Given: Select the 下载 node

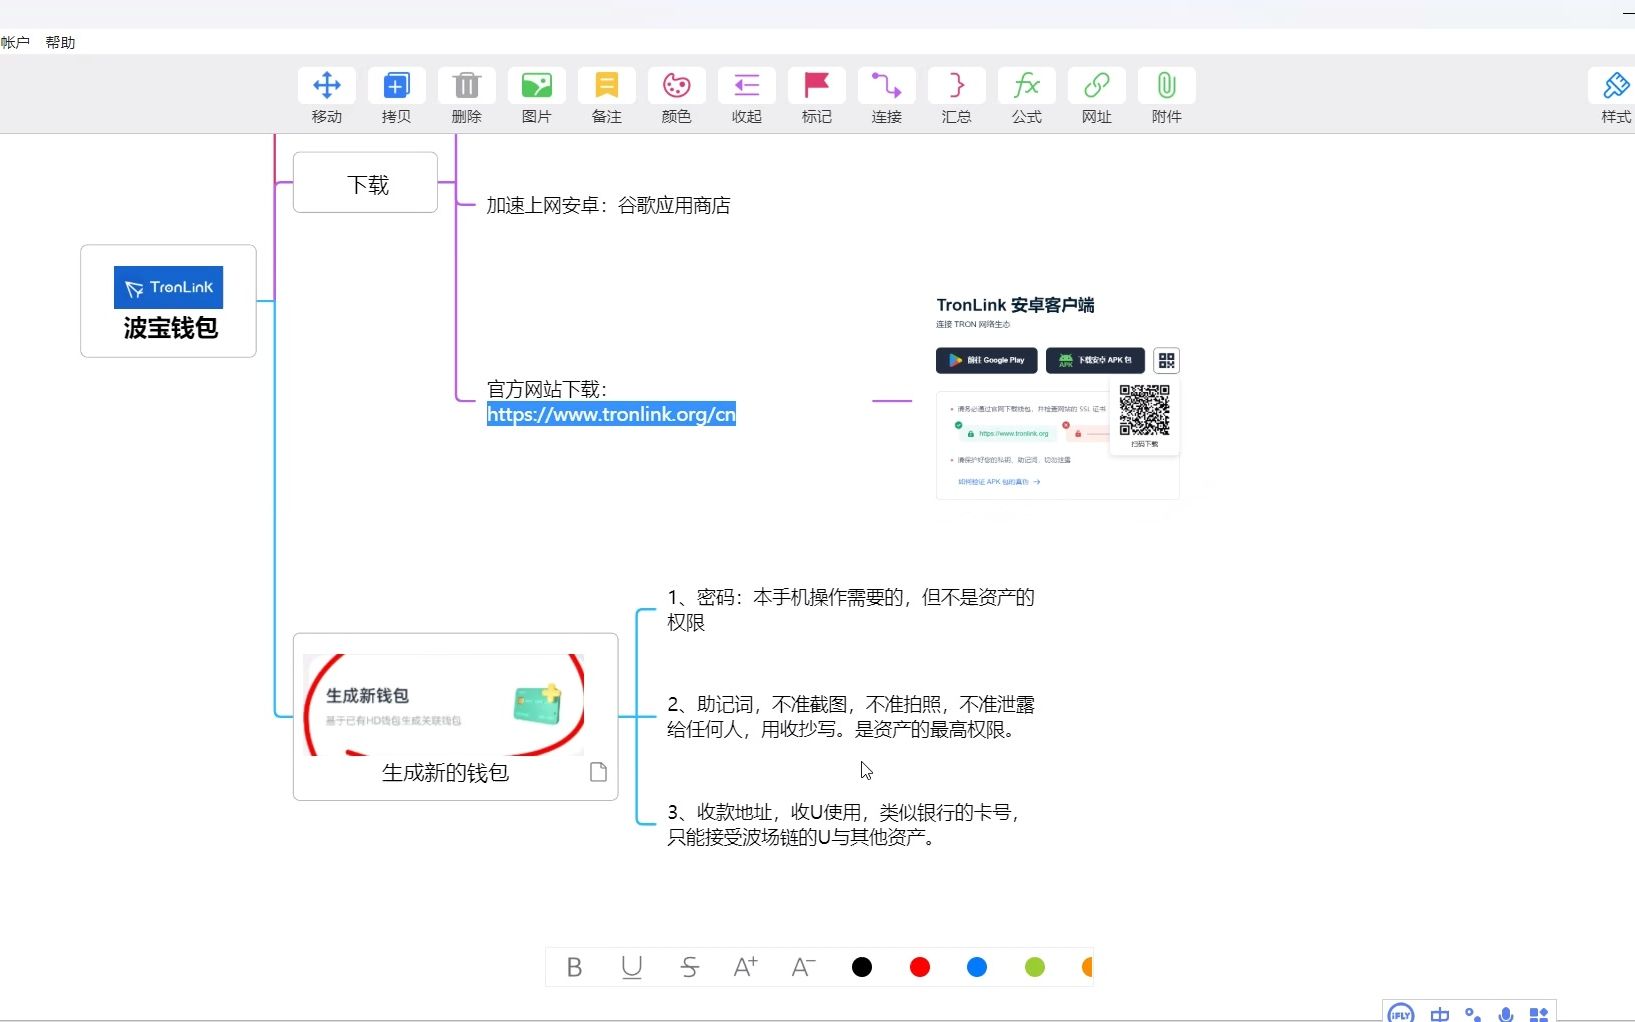Looking at the screenshot, I should click(366, 183).
